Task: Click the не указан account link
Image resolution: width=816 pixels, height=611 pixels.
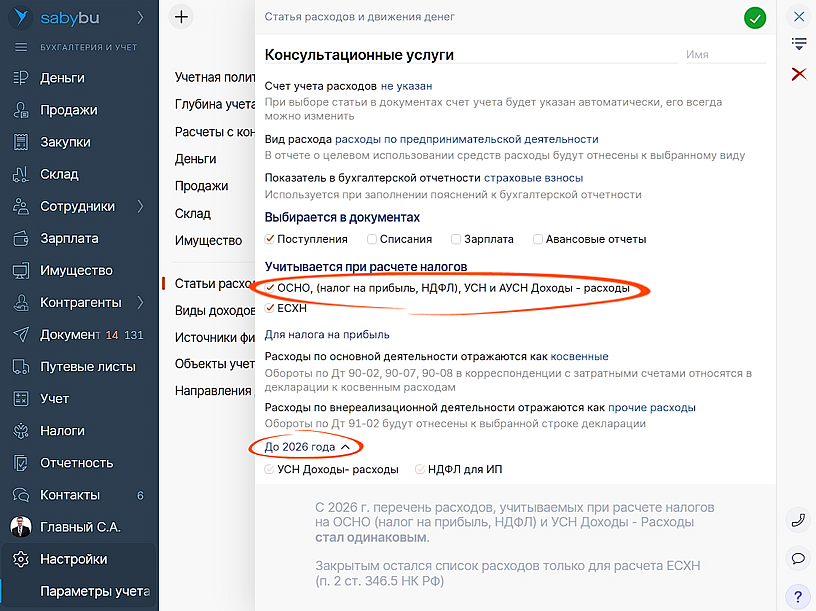Action: pos(406,86)
